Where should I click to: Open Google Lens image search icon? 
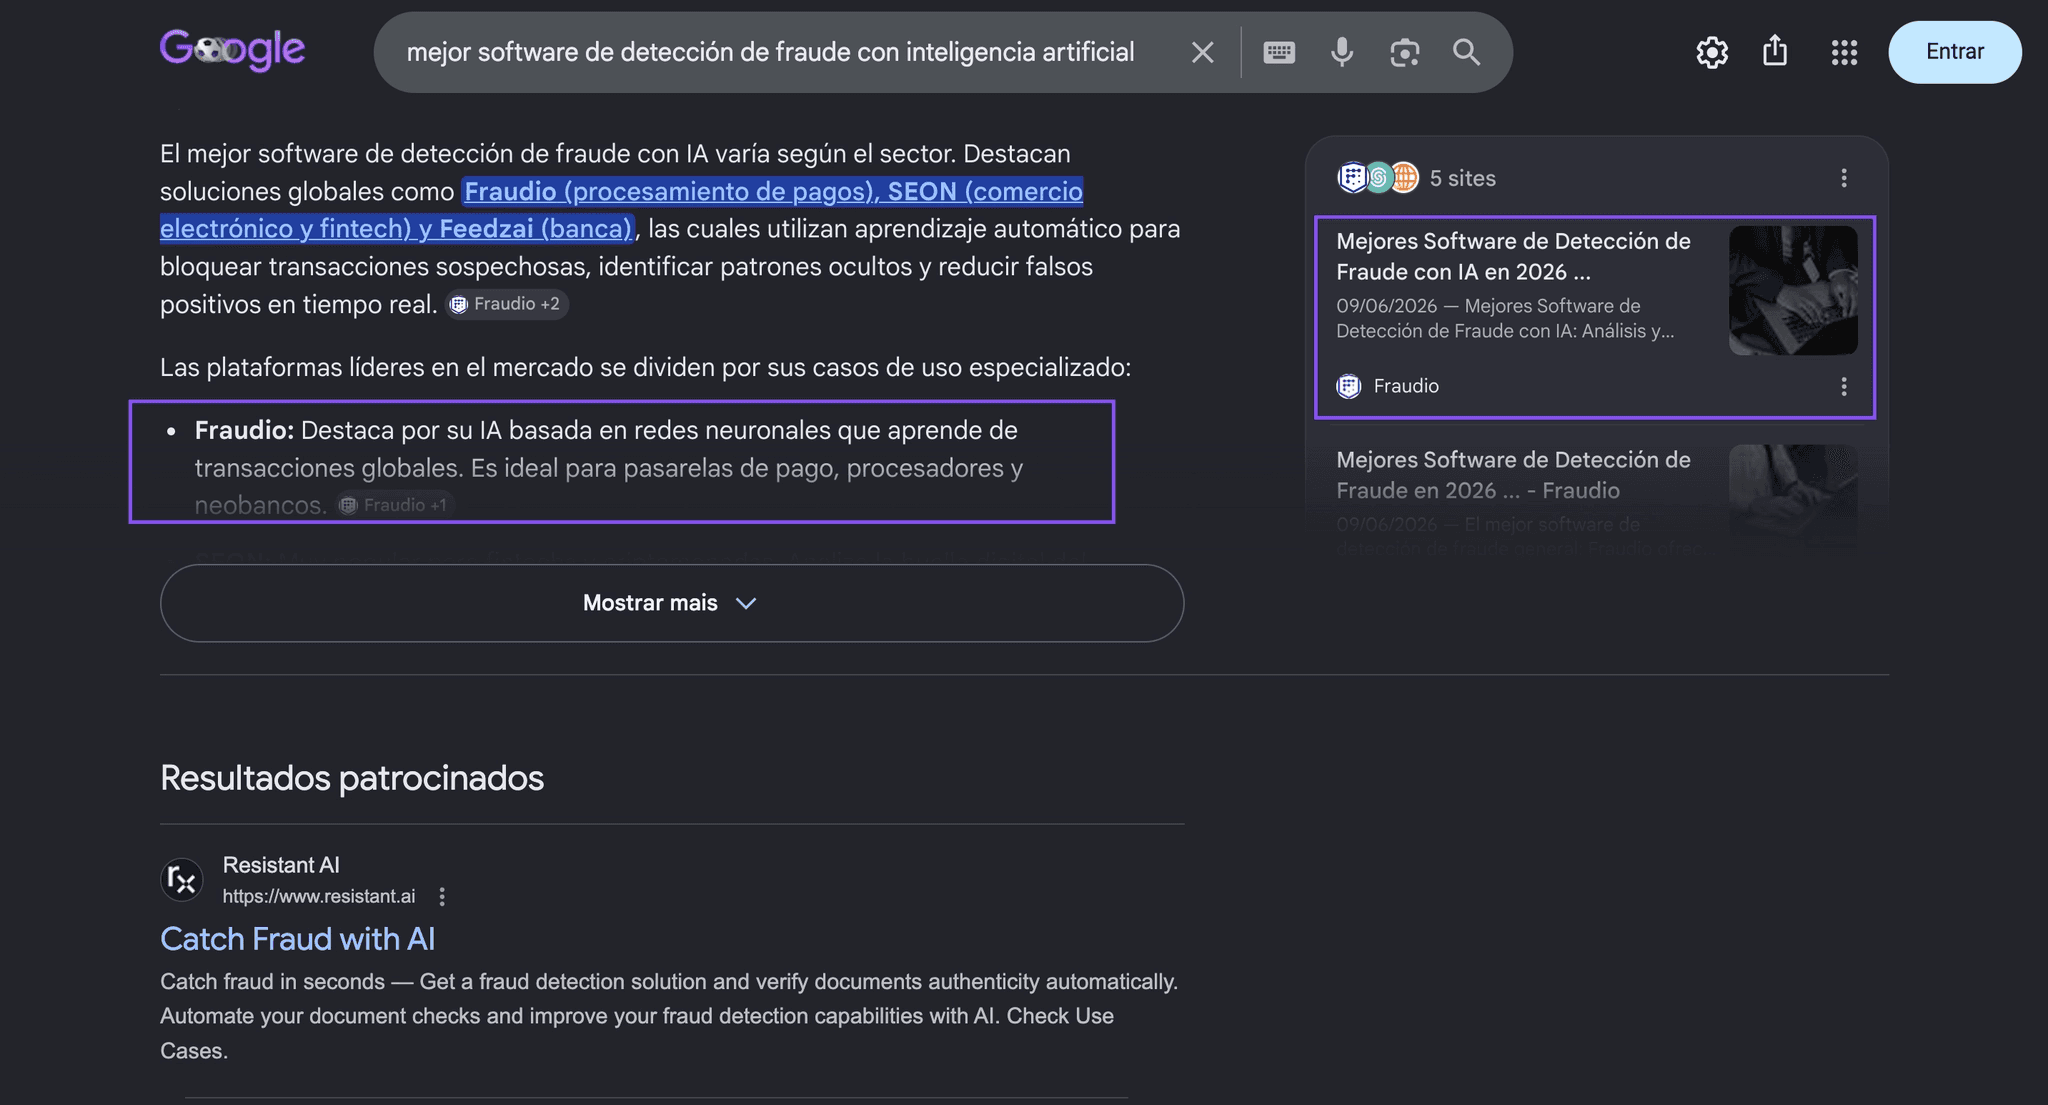pos(1404,52)
